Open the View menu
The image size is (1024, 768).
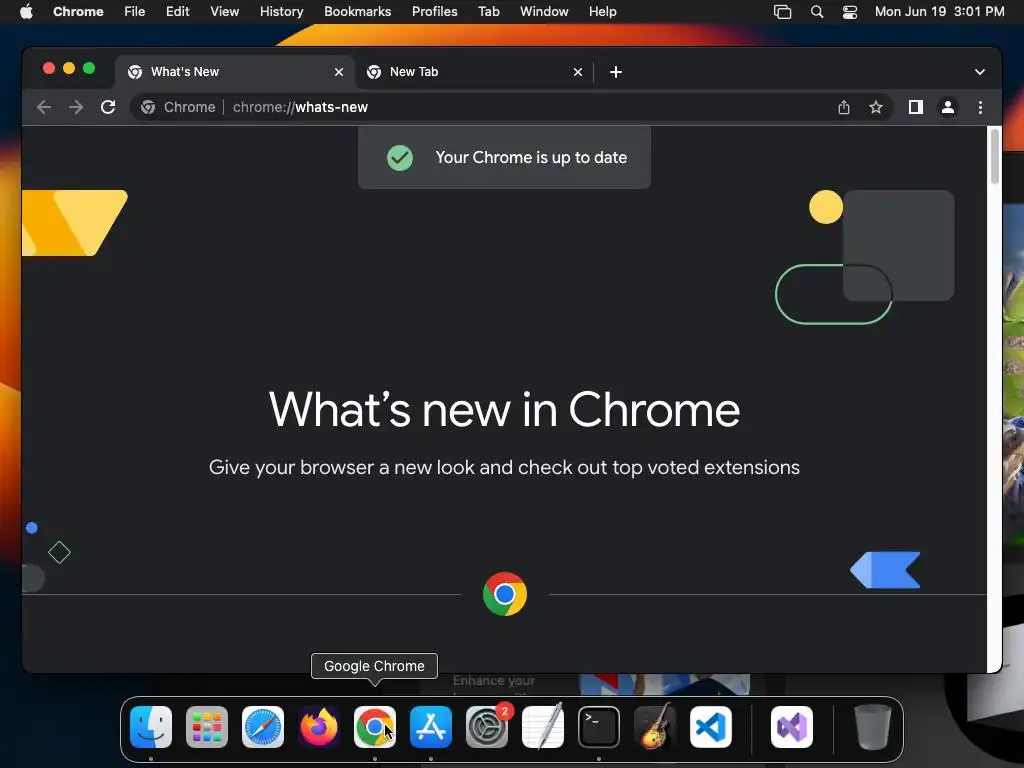225,12
